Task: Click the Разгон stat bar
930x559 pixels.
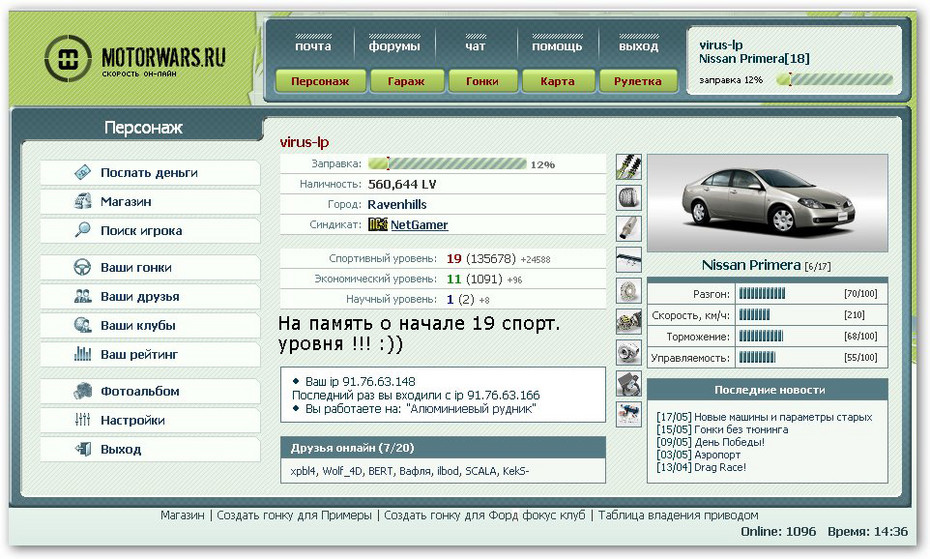Action: (762, 293)
